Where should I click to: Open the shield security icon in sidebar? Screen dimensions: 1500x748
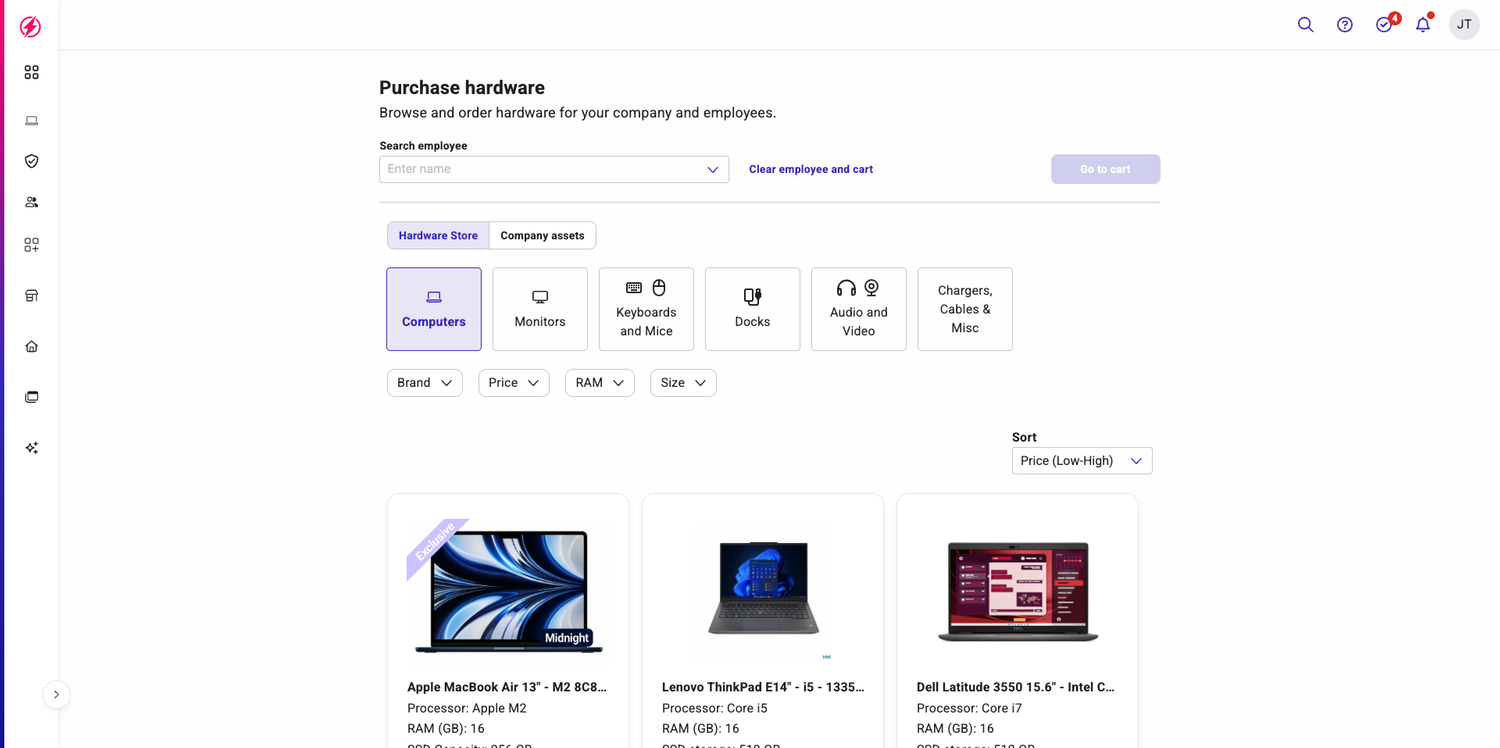click(32, 161)
